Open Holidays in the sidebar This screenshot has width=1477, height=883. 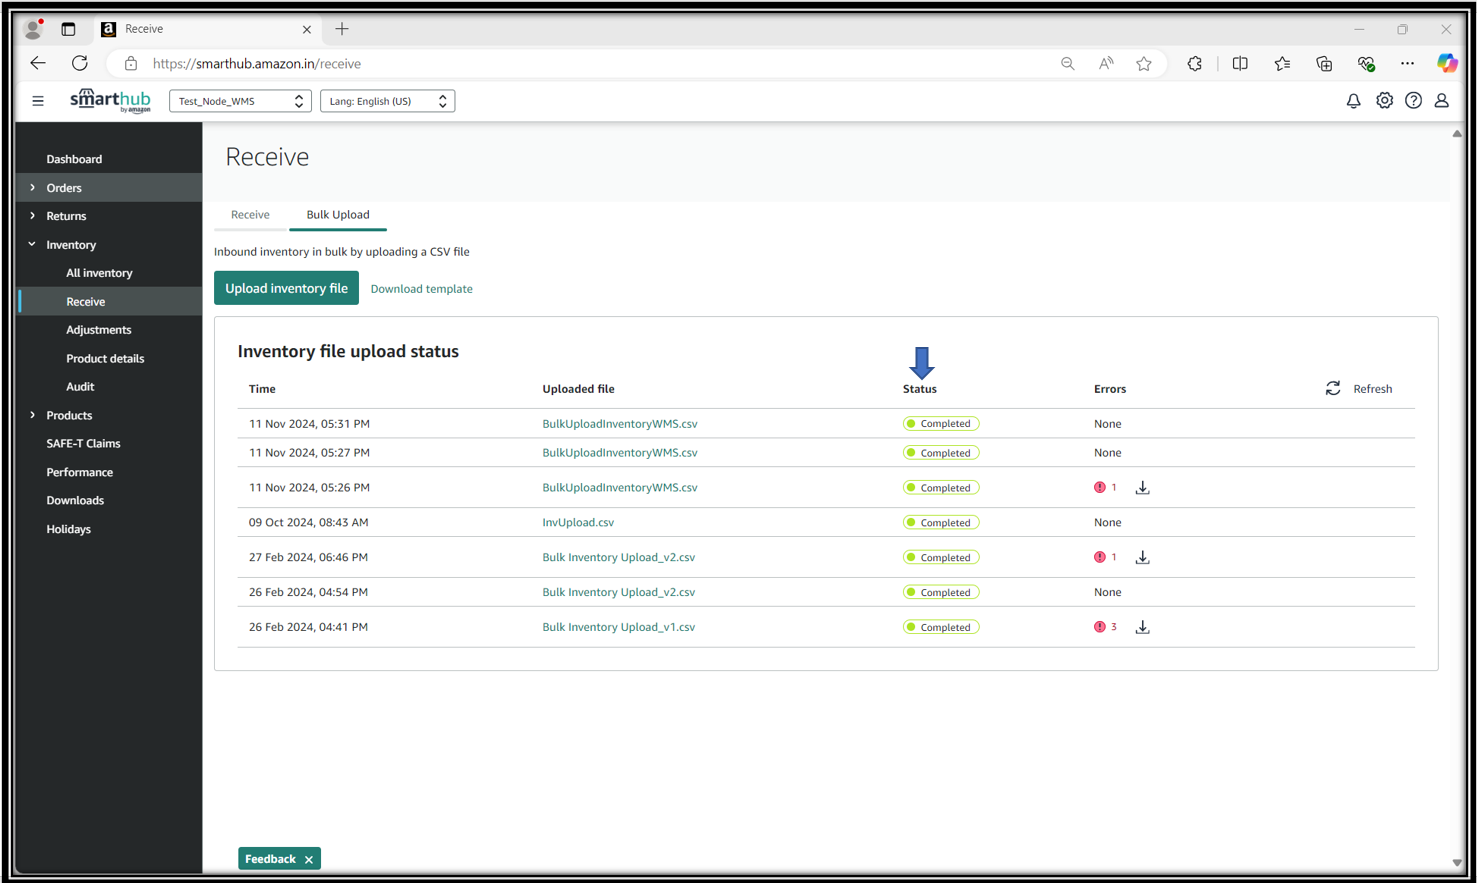coord(68,529)
